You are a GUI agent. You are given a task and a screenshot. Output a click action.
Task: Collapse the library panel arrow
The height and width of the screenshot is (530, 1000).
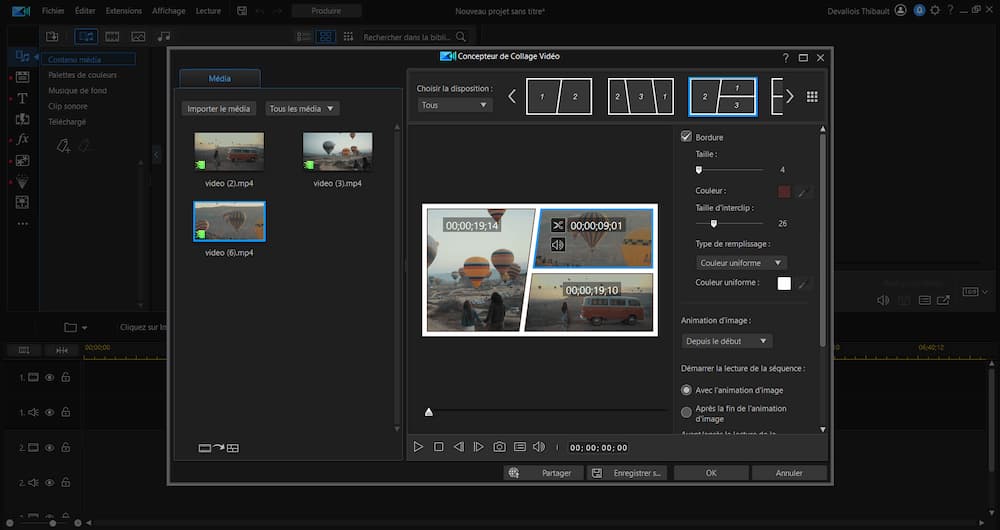156,154
